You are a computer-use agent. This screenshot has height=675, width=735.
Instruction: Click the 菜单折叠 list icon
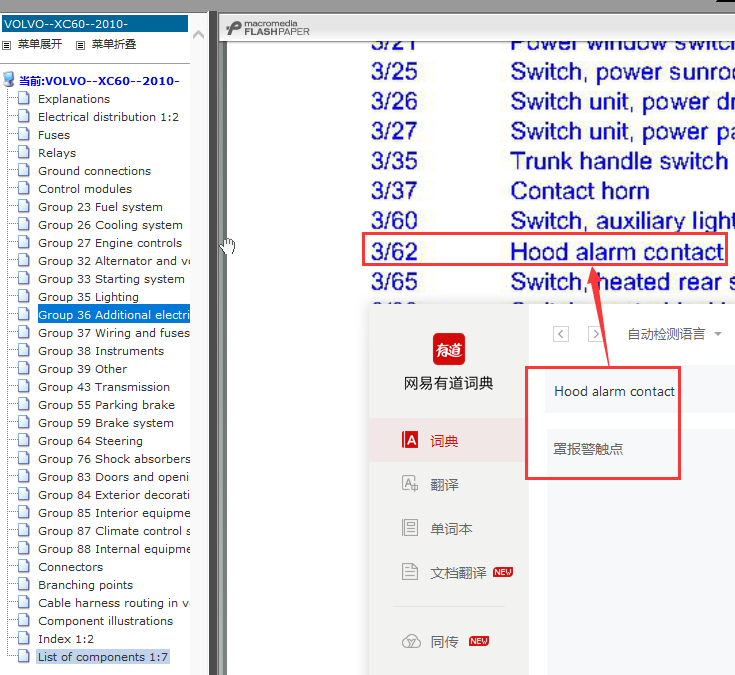[81, 45]
